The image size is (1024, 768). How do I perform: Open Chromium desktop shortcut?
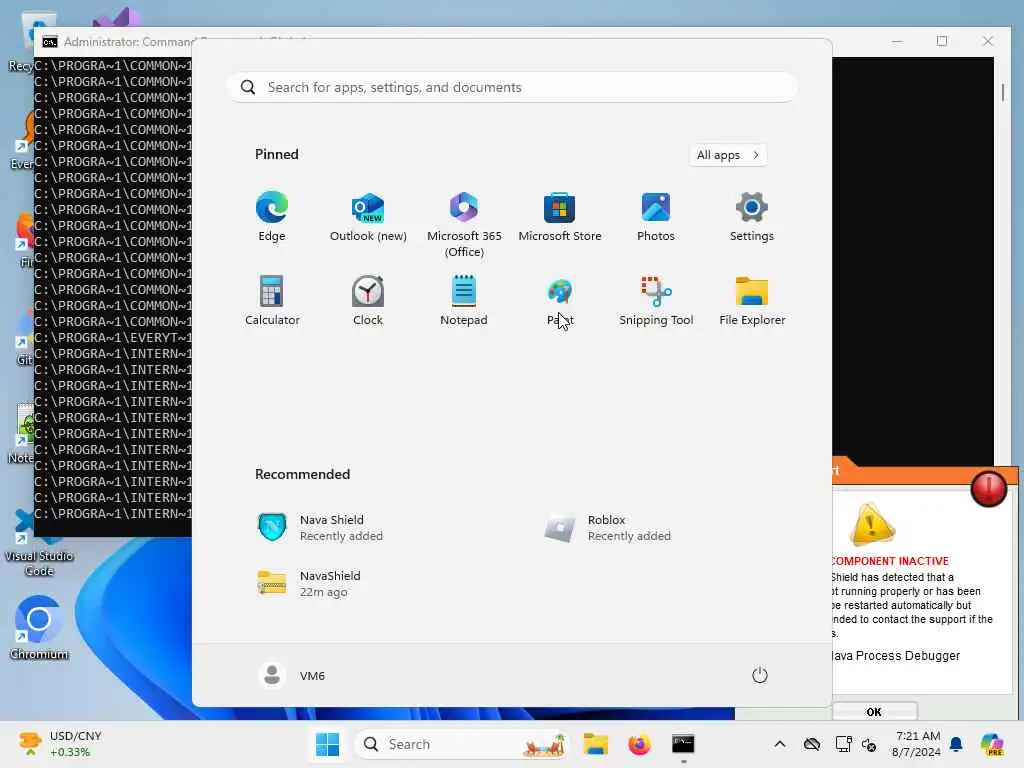(x=39, y=628)
